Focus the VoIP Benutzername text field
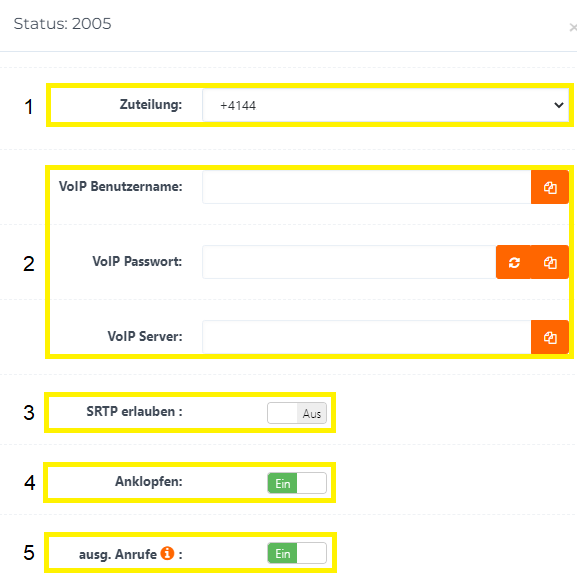 (x=367, y=187)
